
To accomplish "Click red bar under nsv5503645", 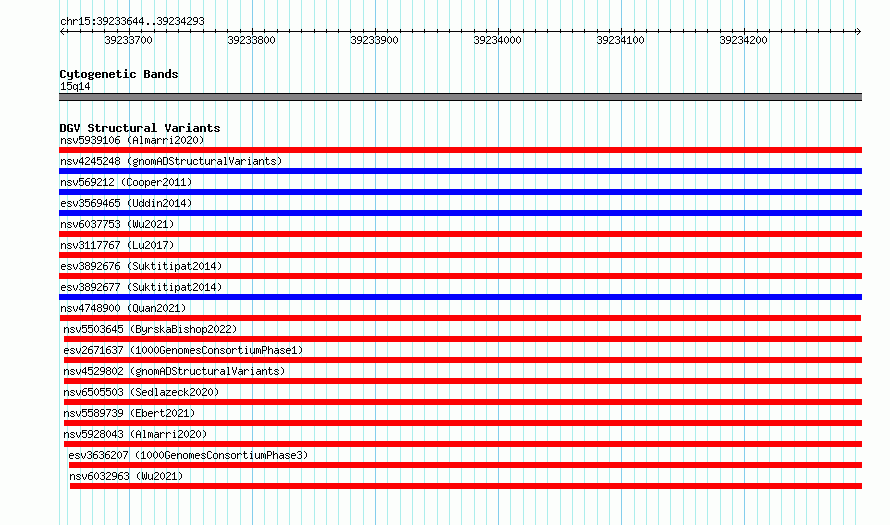I will coord(463,339).
